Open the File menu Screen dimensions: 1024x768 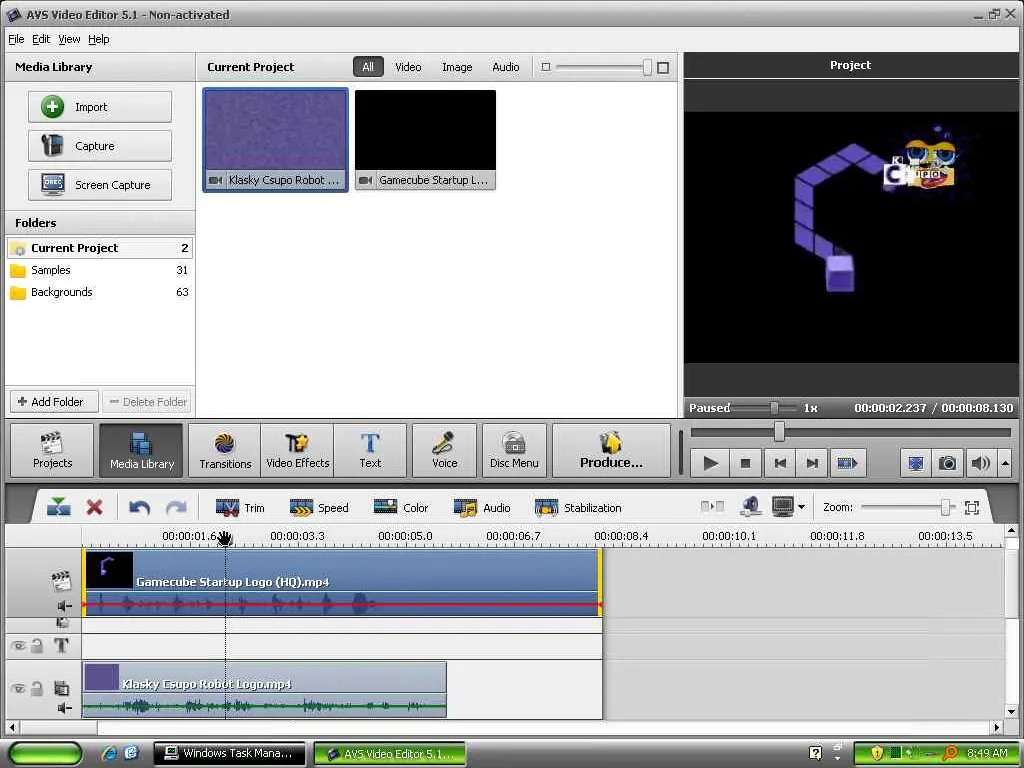click(16, 39)
